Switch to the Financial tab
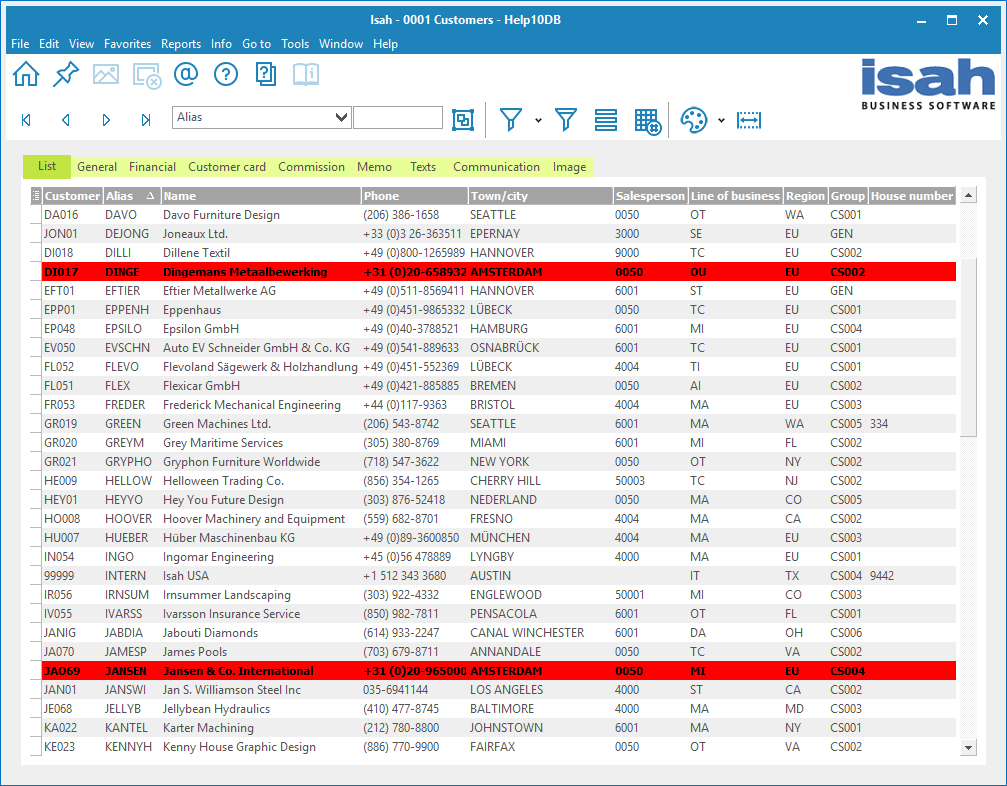Screen dimensions: 1007x786 pos(152,167)
